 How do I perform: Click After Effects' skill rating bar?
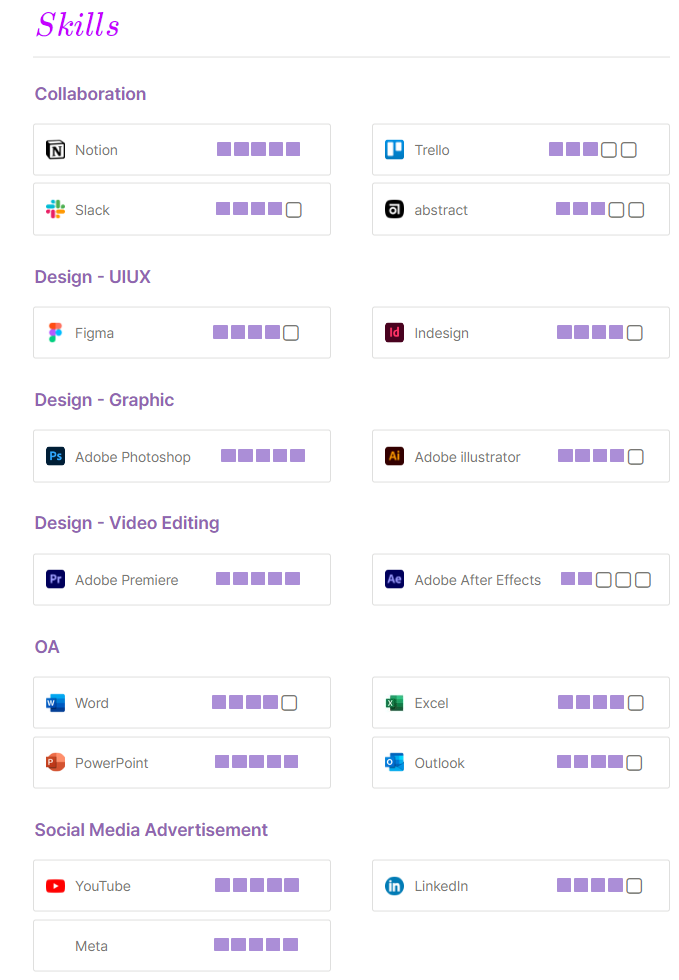coord(606,579)
